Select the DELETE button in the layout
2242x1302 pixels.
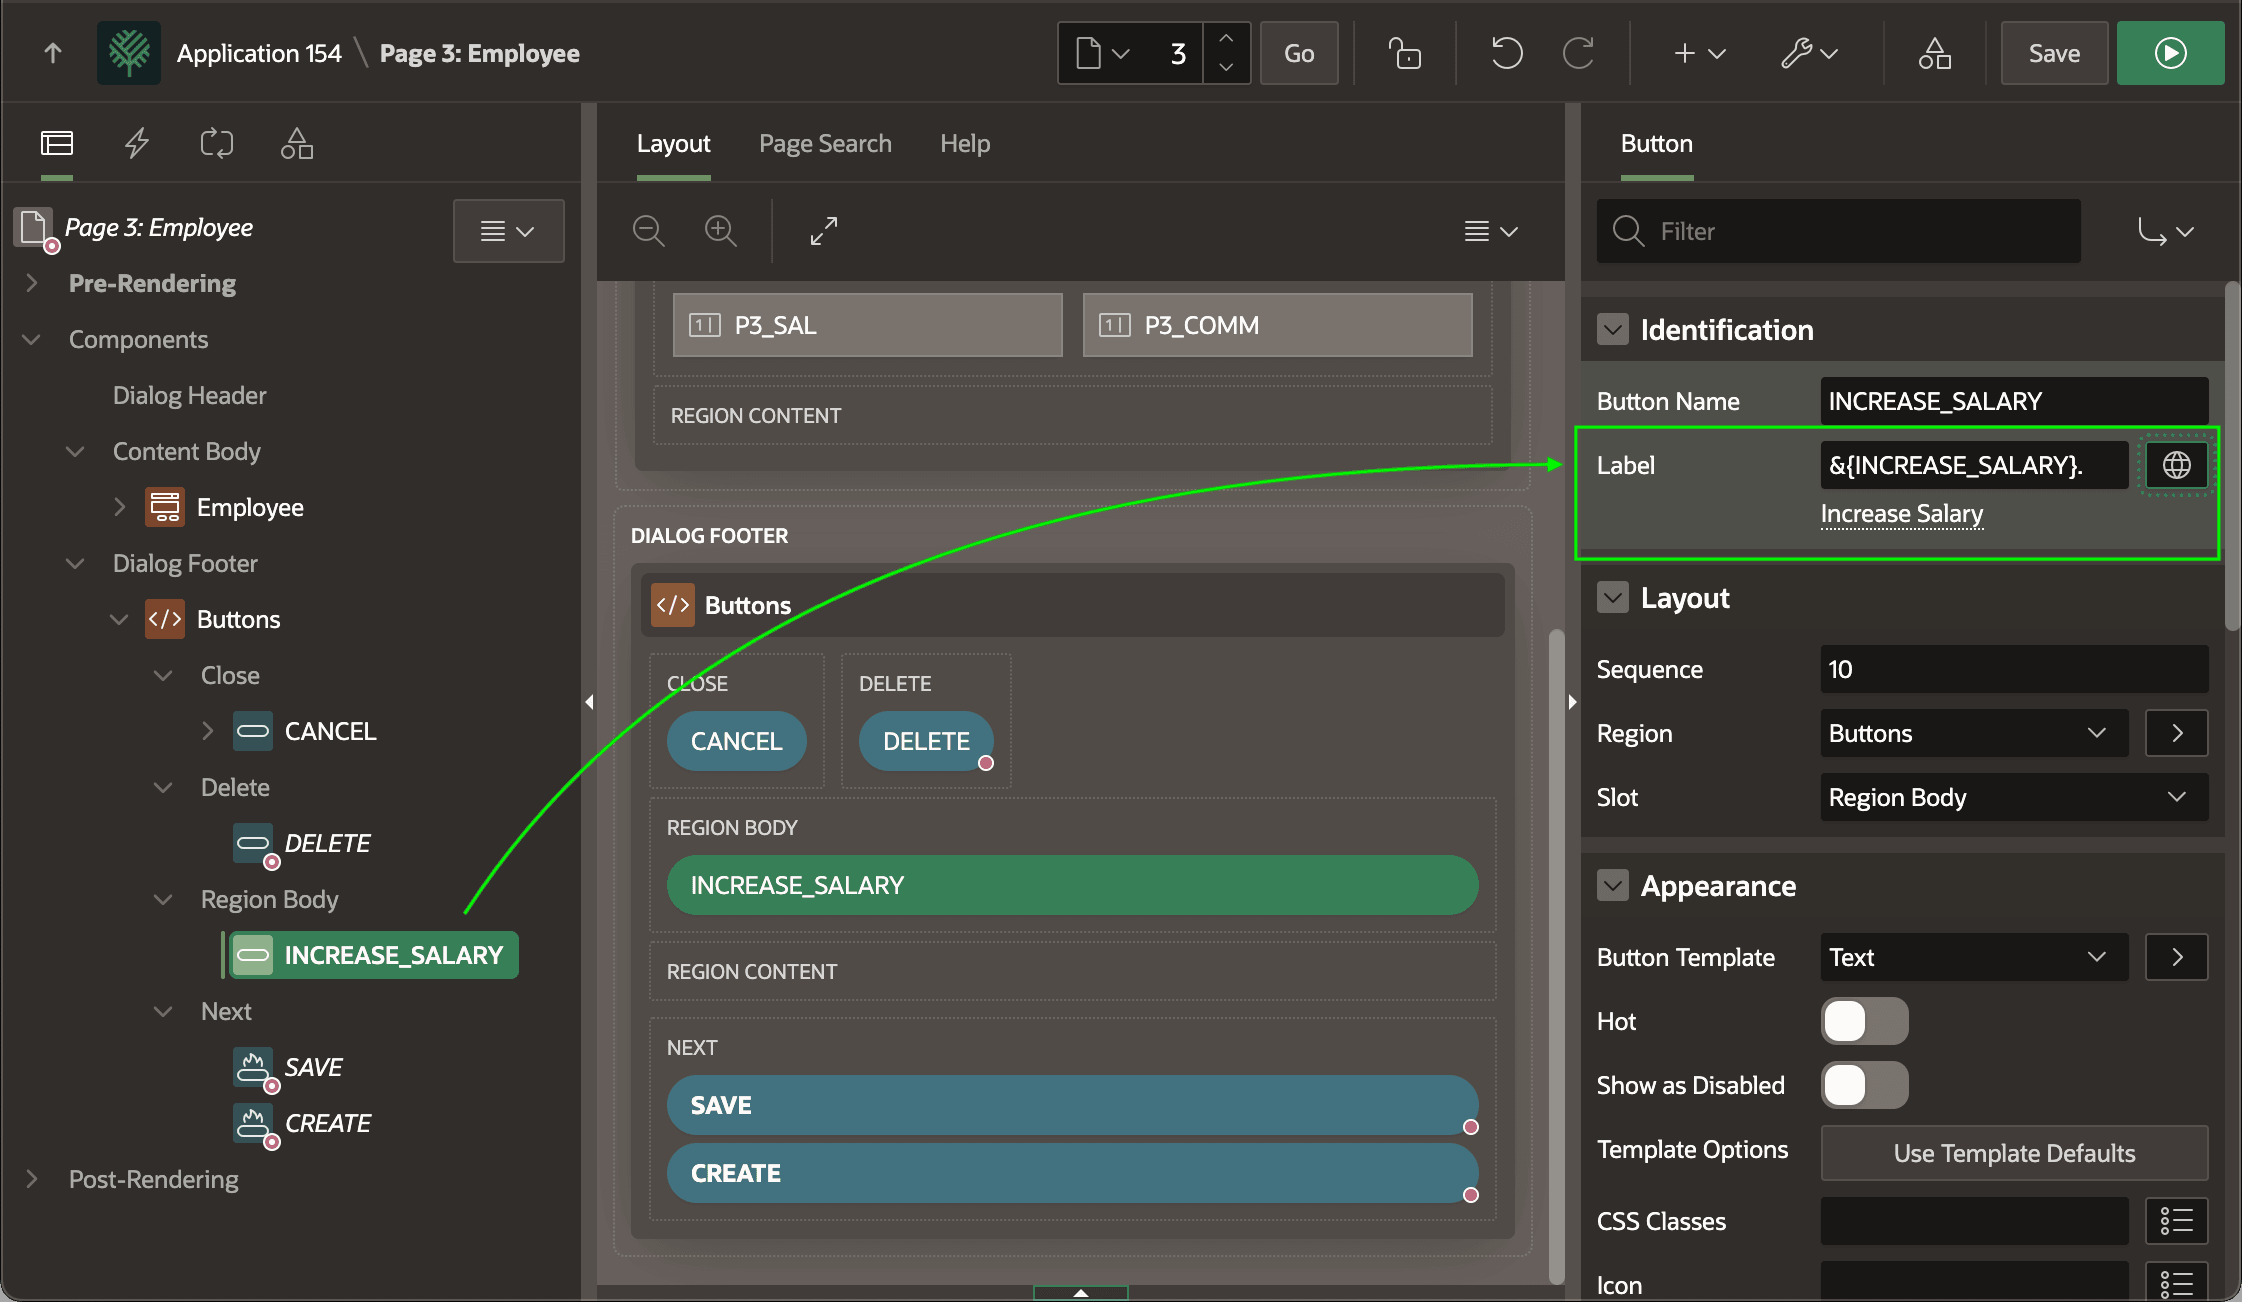pyautogui.click(x=926, y=741)
